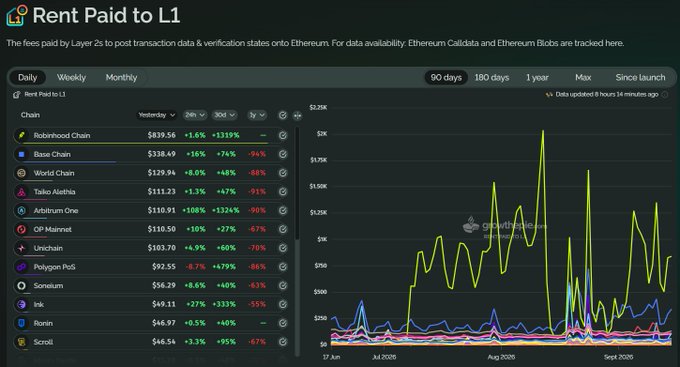
Task: Click the Soneium logo icon
Action: 21,285
